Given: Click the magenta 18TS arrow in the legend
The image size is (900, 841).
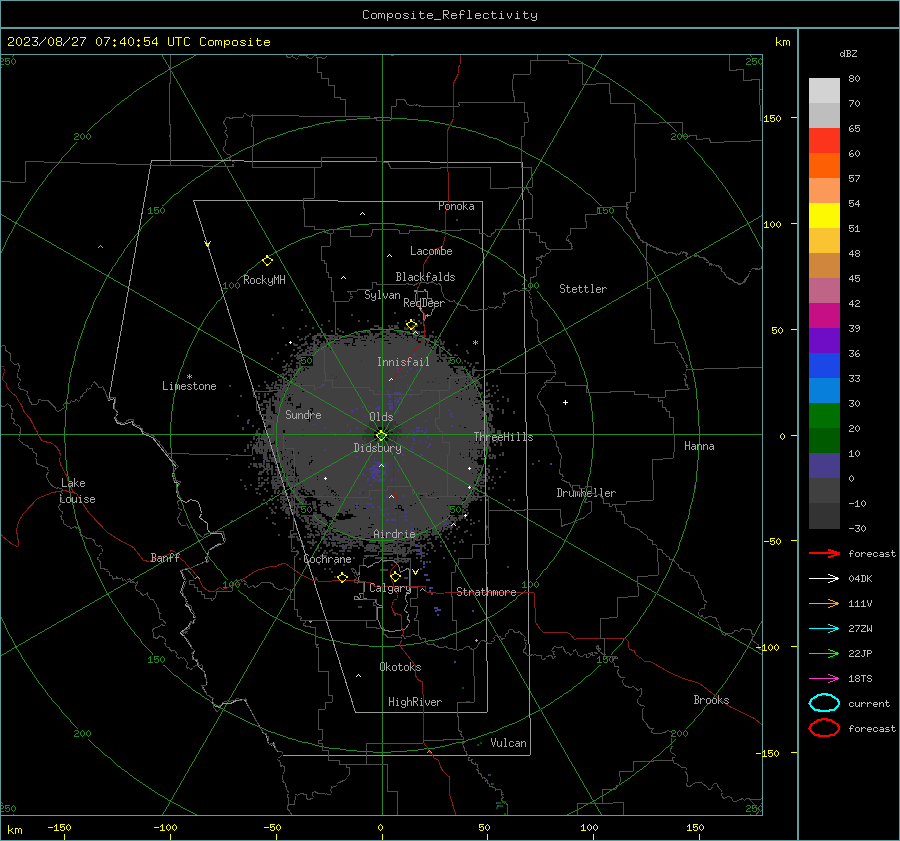Looking at the screenshot, I should coord(824,679).
